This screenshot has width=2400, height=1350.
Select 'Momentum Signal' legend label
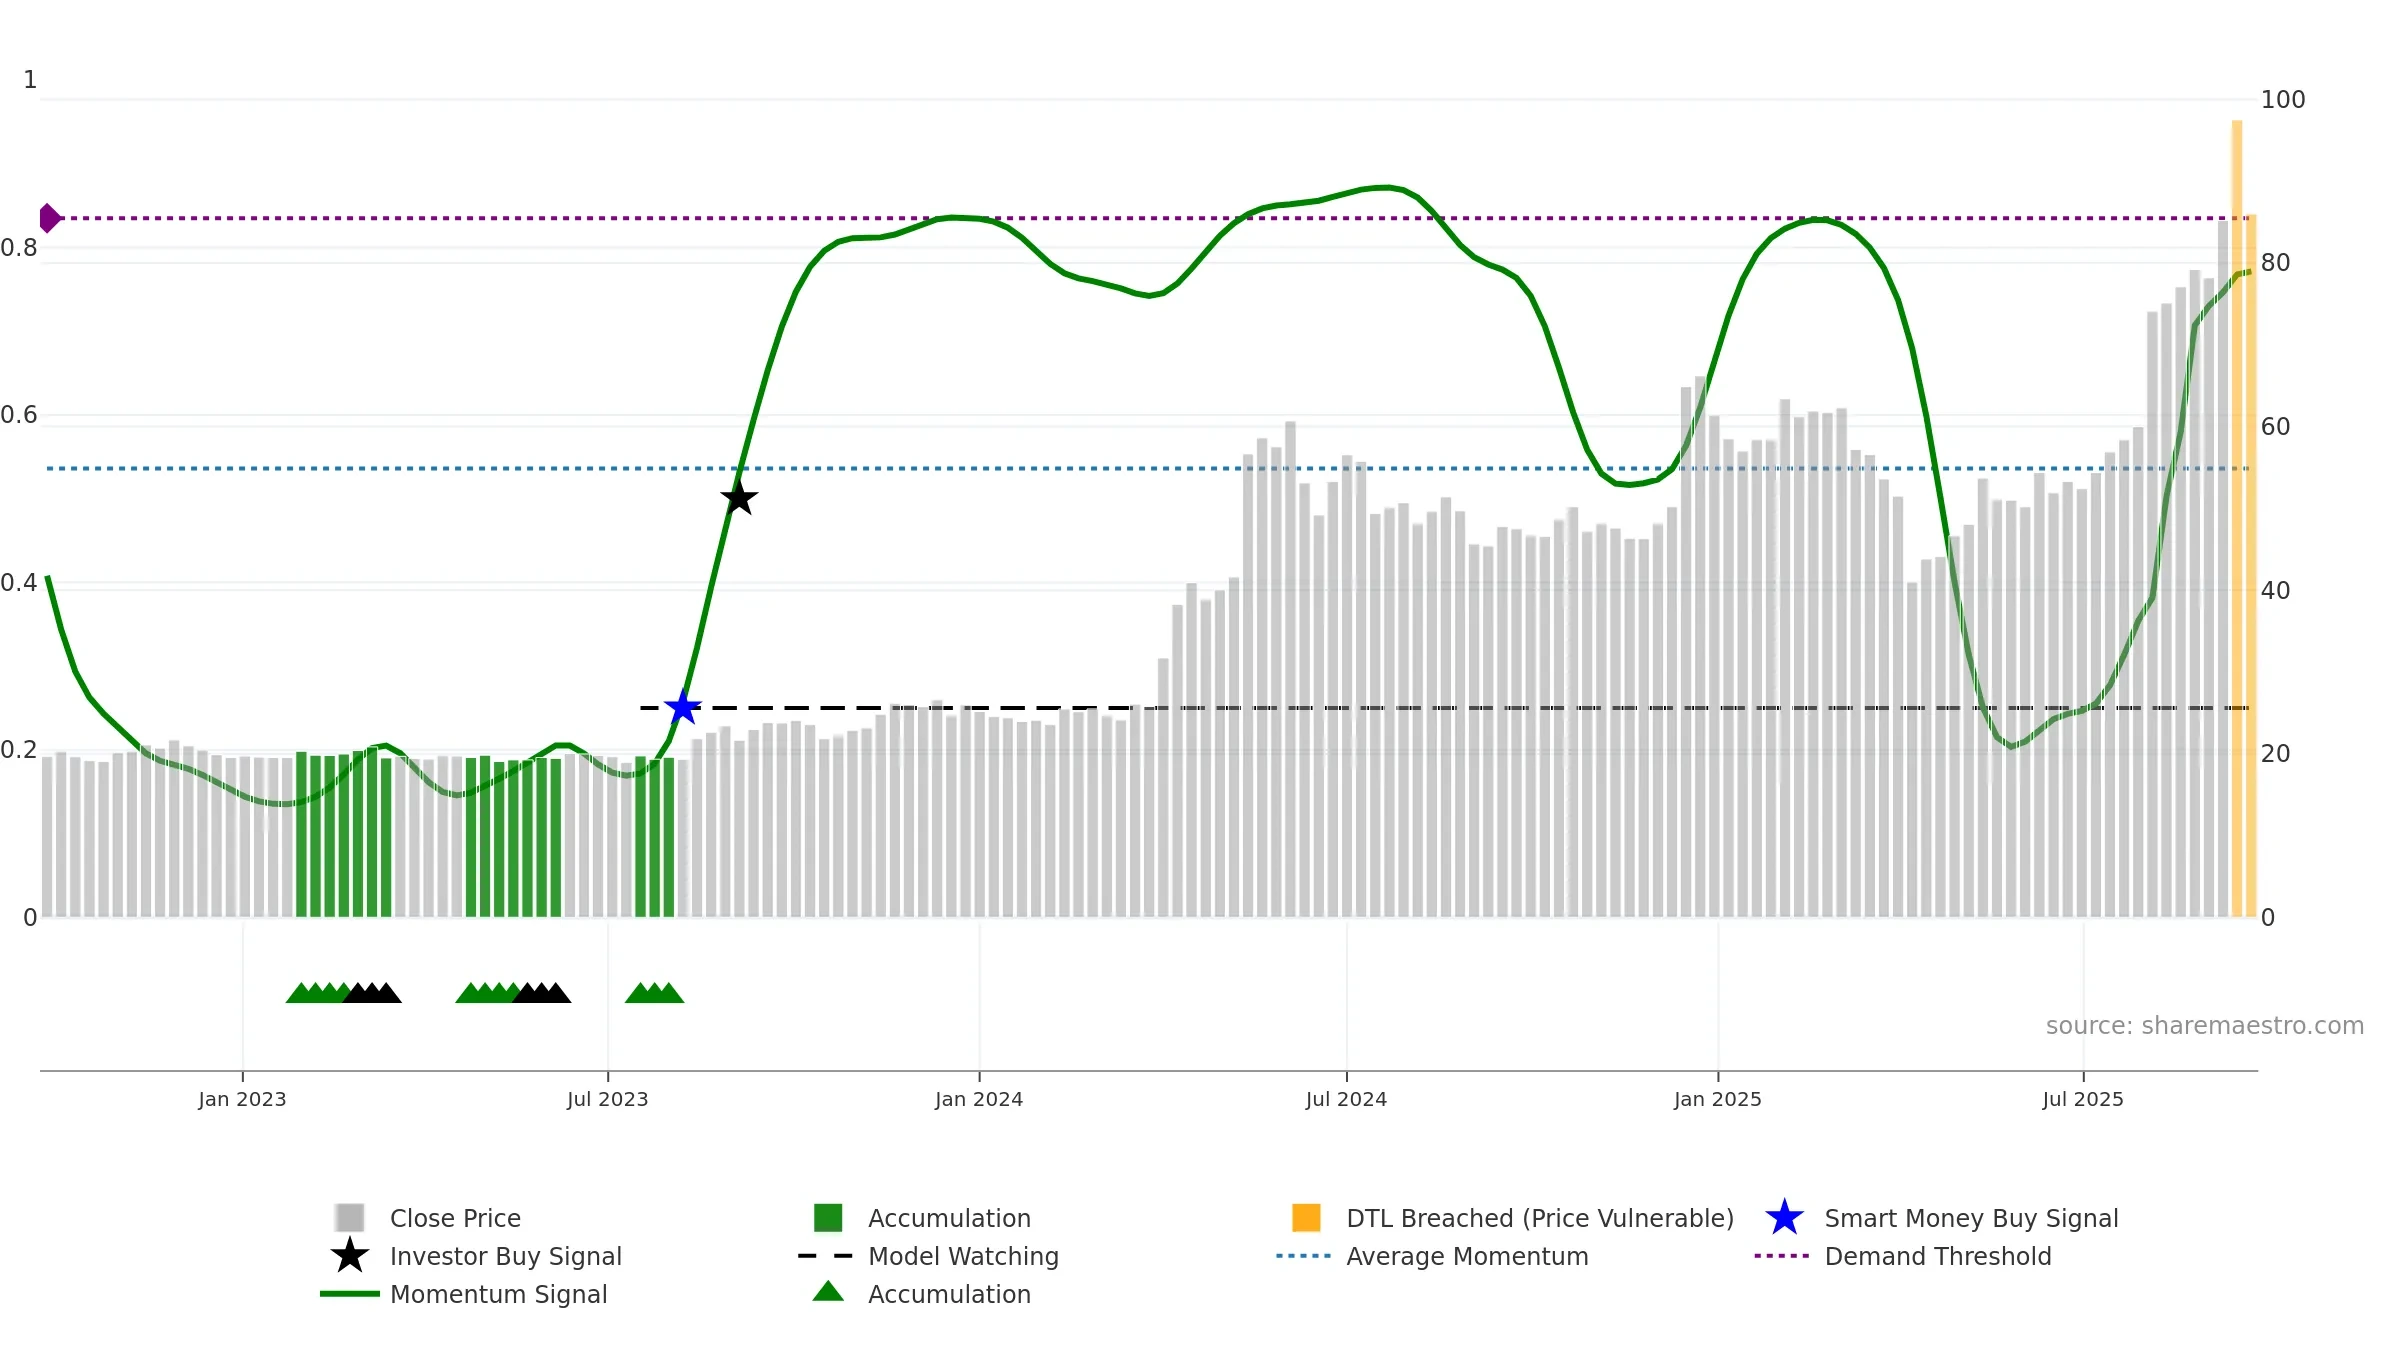coord(499,1294)
